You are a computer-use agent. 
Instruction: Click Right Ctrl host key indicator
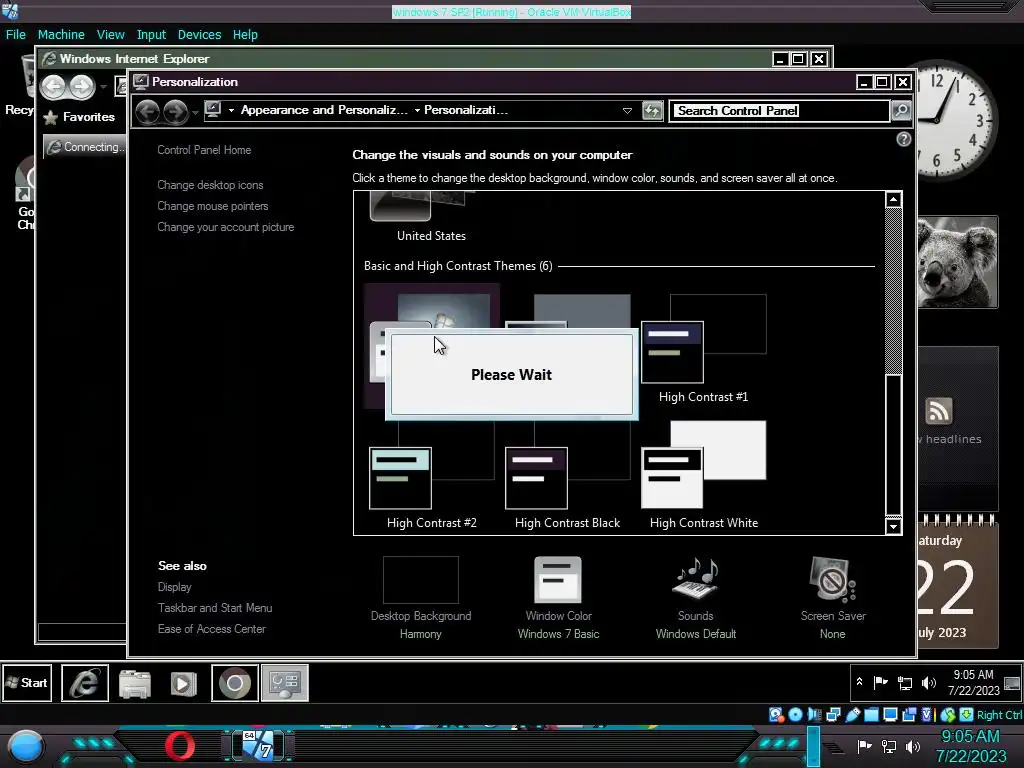coord(999,715)
